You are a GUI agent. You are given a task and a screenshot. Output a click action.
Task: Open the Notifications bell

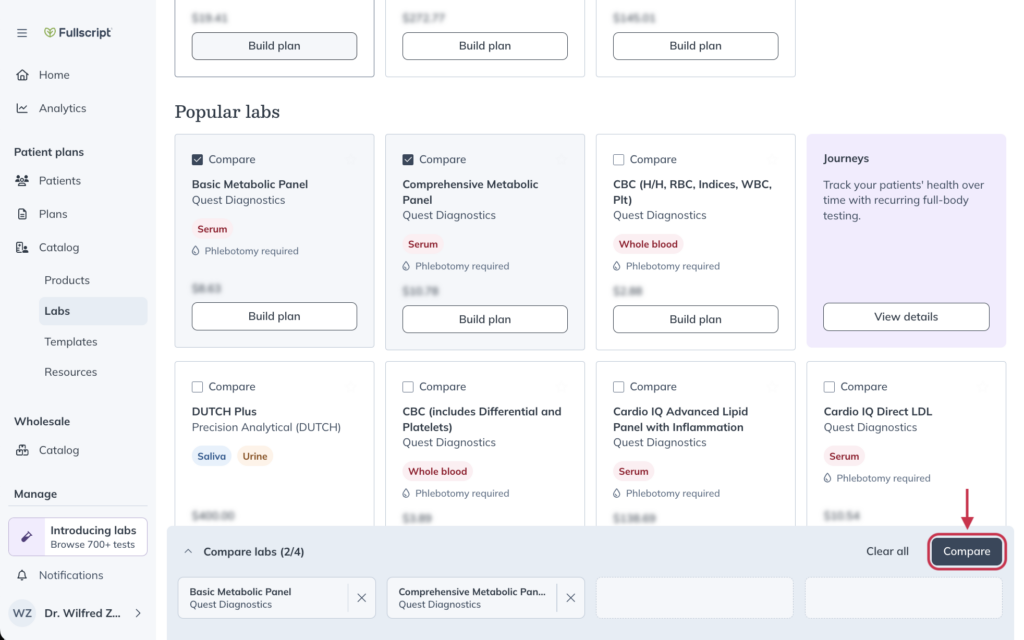coord(22,575)
